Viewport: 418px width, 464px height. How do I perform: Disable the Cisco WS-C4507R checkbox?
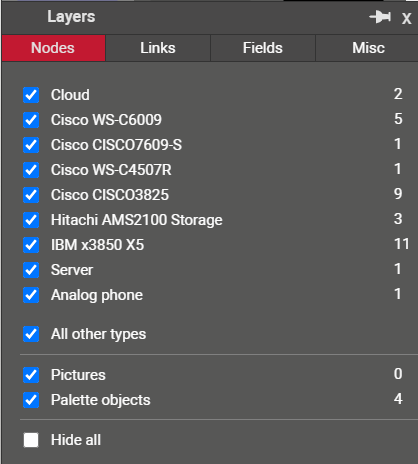point(31,170)
